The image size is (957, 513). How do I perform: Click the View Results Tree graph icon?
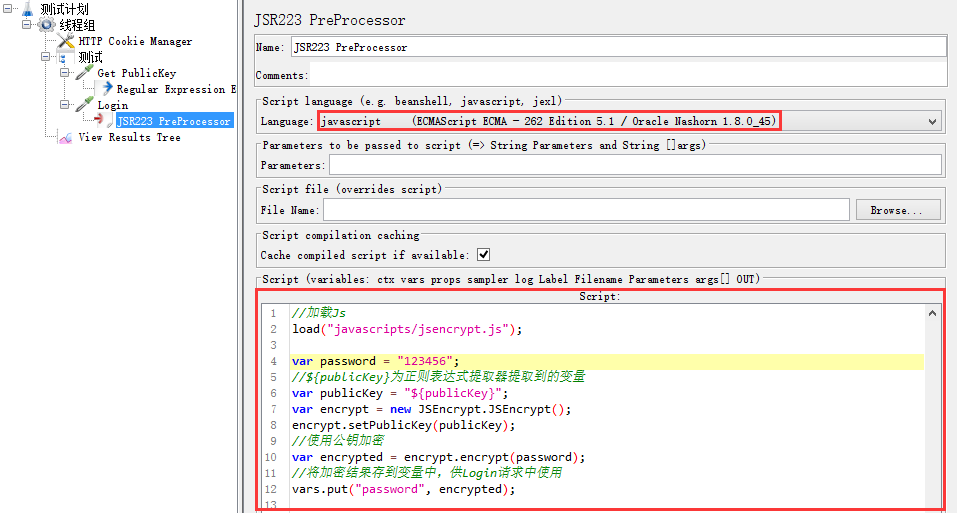point(65,138)
